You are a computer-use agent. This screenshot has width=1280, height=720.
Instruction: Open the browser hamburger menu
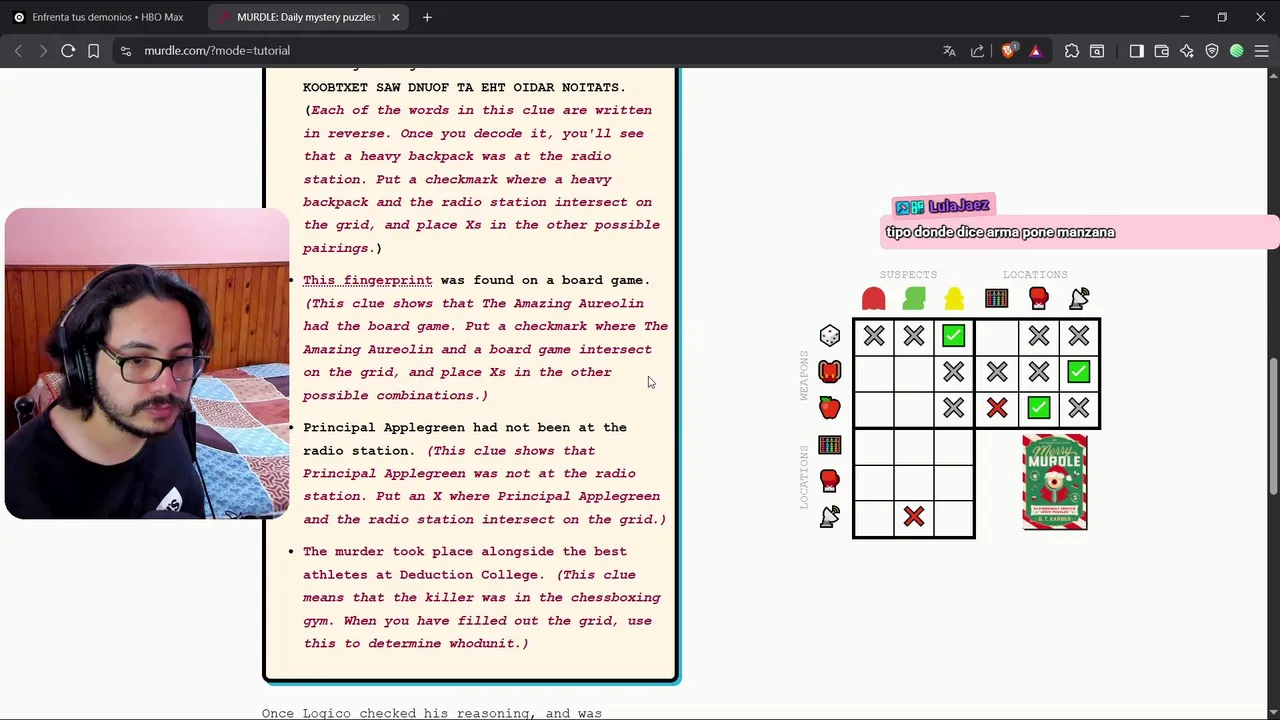coord(1261,51)
